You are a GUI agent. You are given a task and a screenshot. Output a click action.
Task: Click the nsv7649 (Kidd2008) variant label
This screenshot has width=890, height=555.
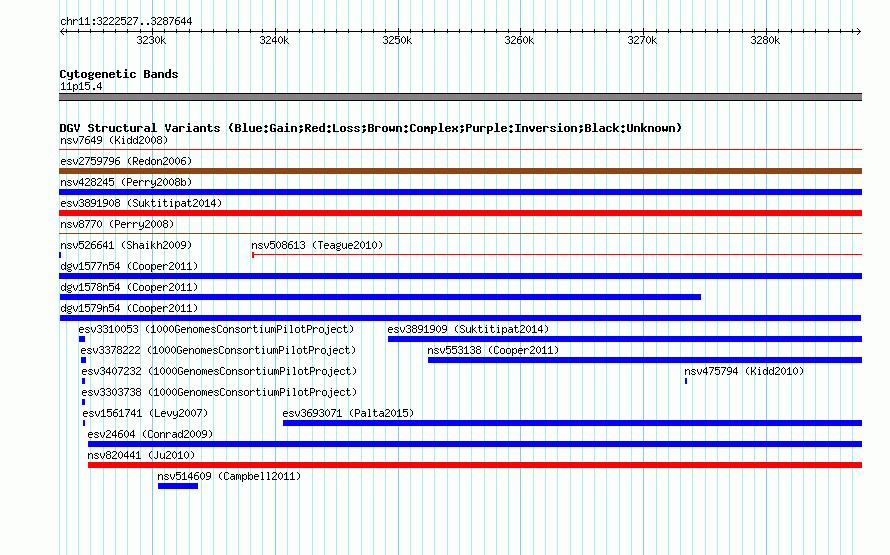coord(114,140)
